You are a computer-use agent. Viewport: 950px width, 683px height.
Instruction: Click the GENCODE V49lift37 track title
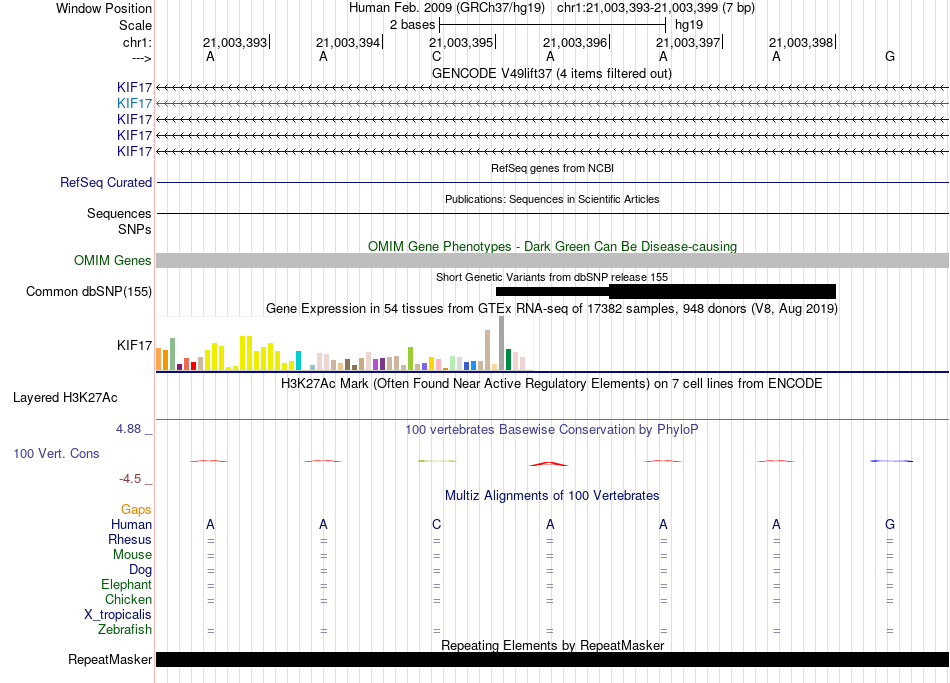click(551, 73)
